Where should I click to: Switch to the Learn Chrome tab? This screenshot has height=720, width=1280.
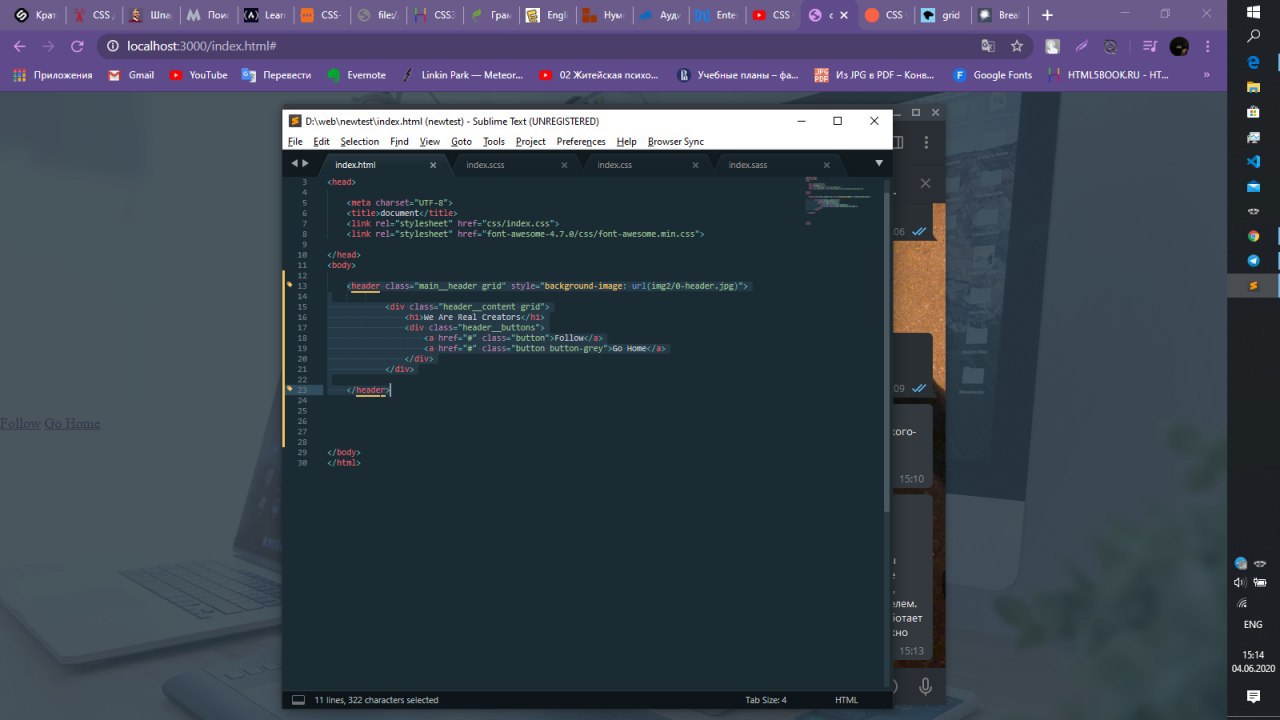pyautogui.click(x=265, y=15)
